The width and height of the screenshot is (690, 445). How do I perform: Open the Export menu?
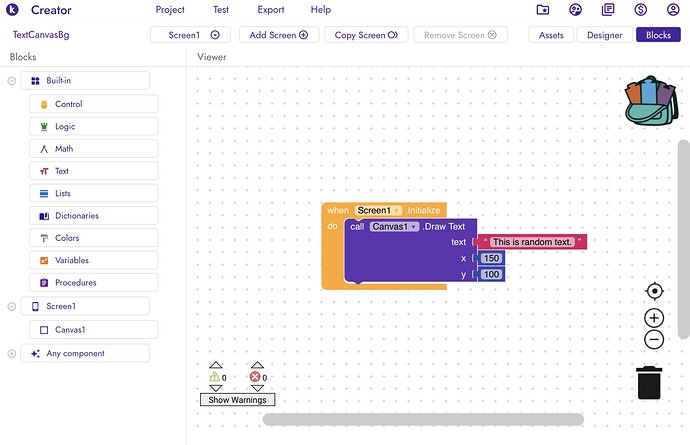point(271,10)
